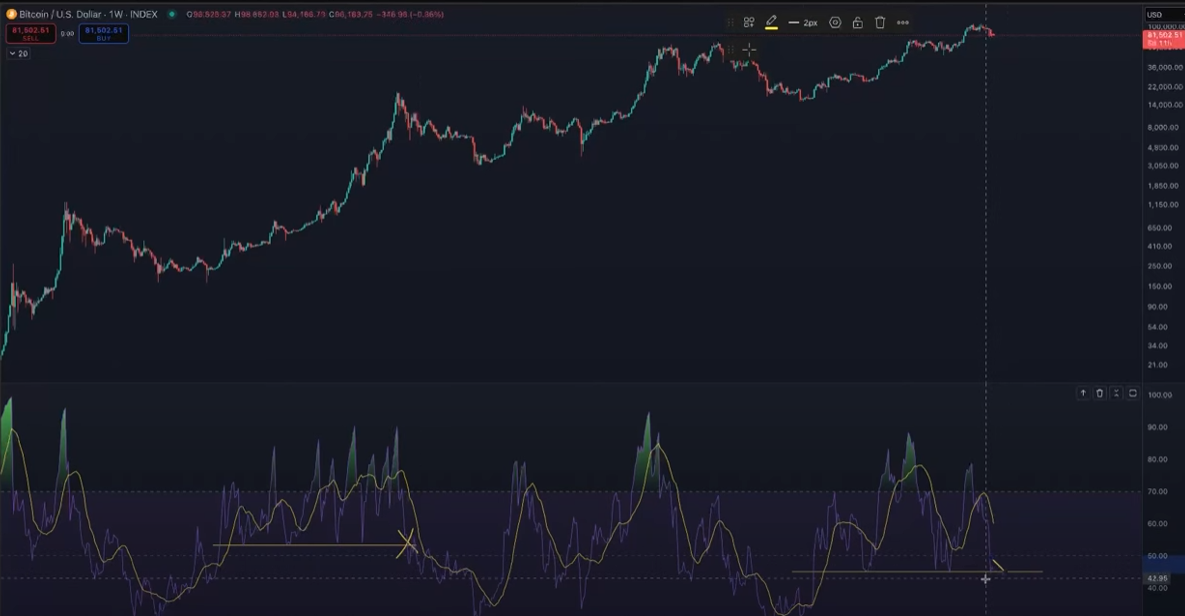Open the drawing templates icon

pos(749,23)
